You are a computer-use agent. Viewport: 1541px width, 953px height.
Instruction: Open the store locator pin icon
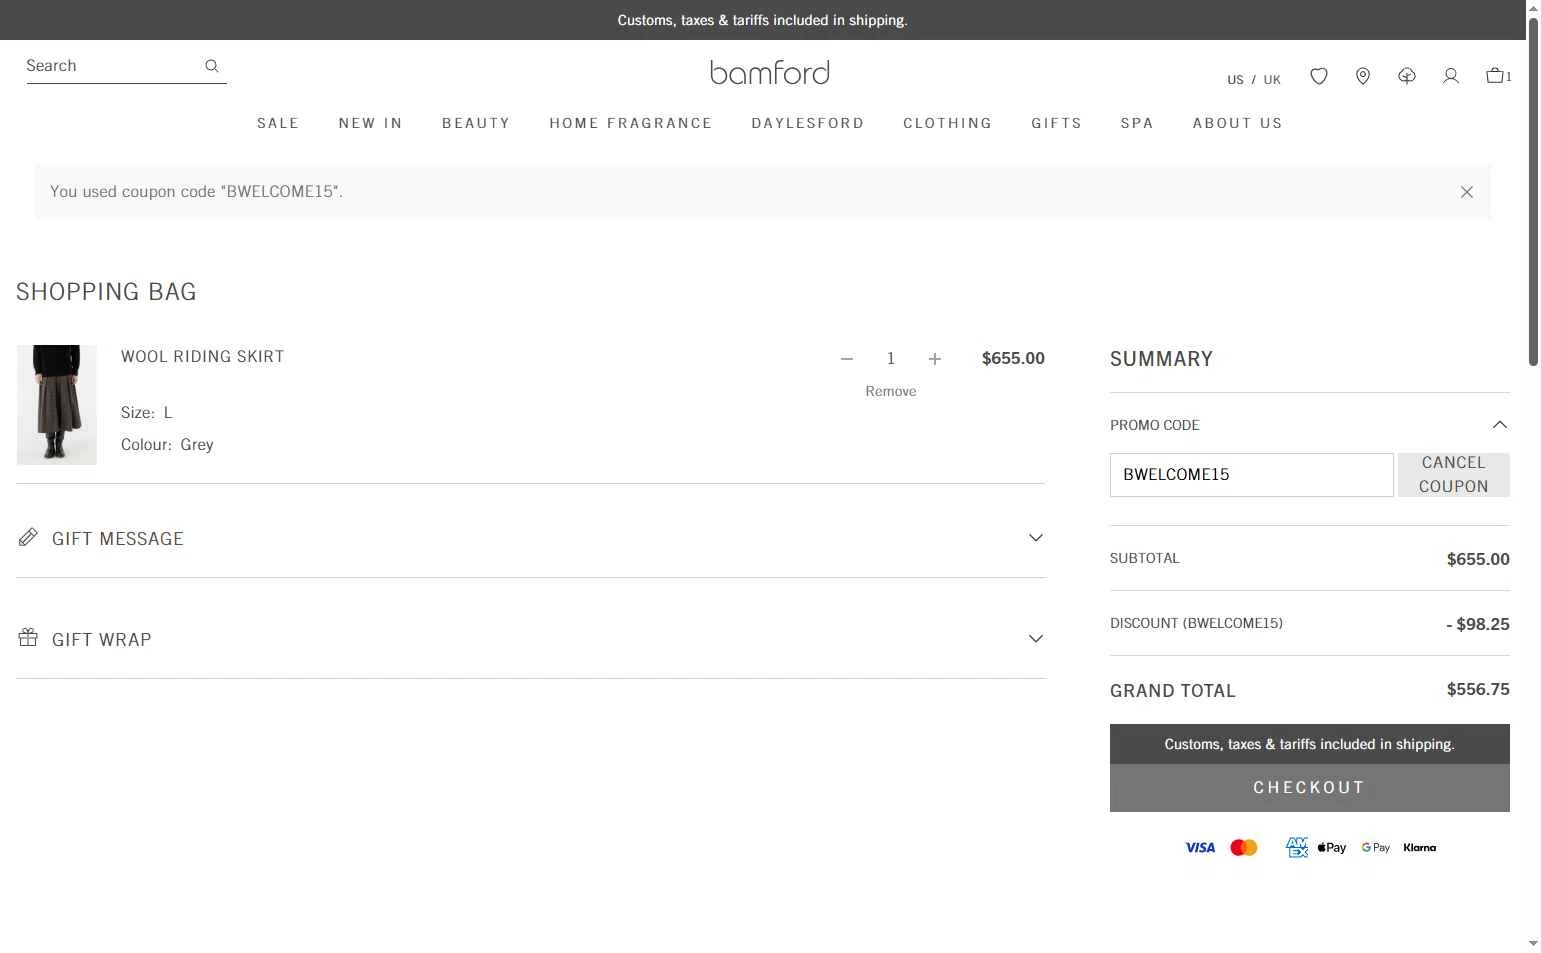(1363, 76)
